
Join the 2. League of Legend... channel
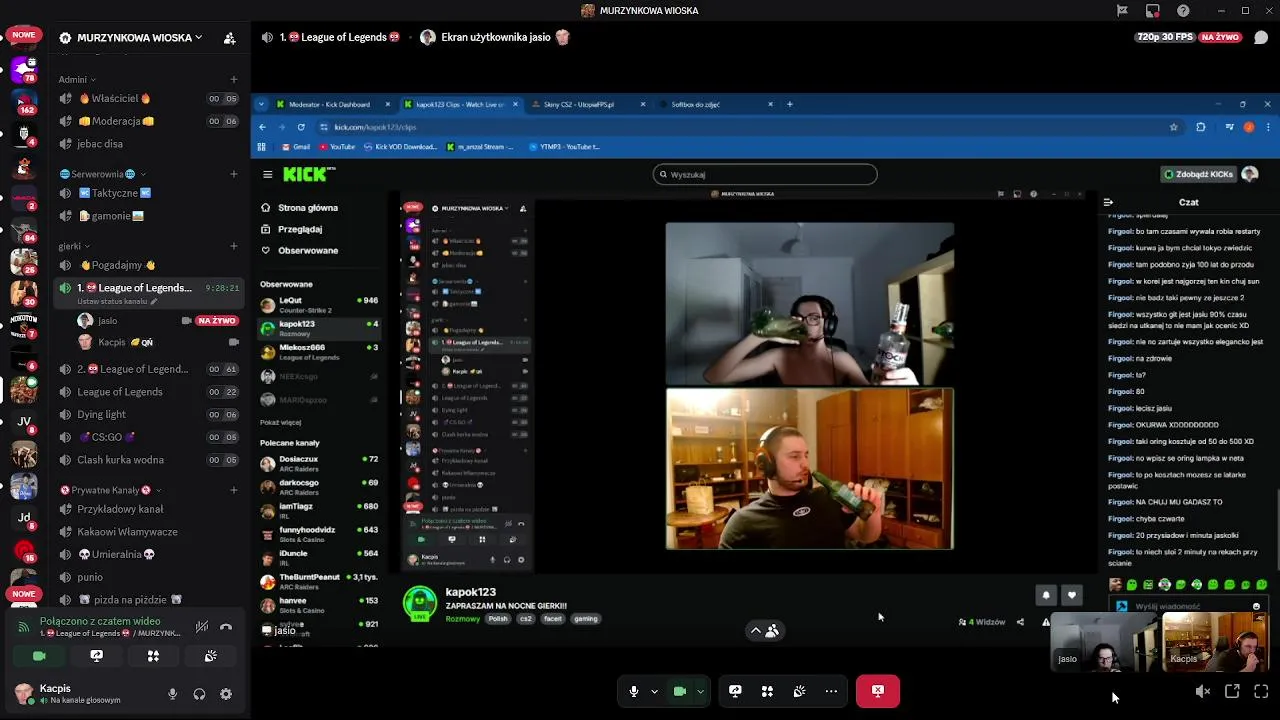tap(148, 369)
